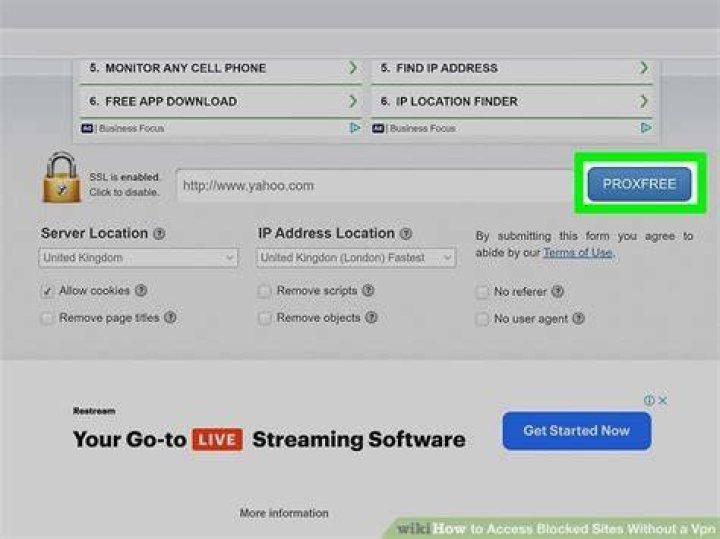
Task: Click More information link
Action: (284, 513)
